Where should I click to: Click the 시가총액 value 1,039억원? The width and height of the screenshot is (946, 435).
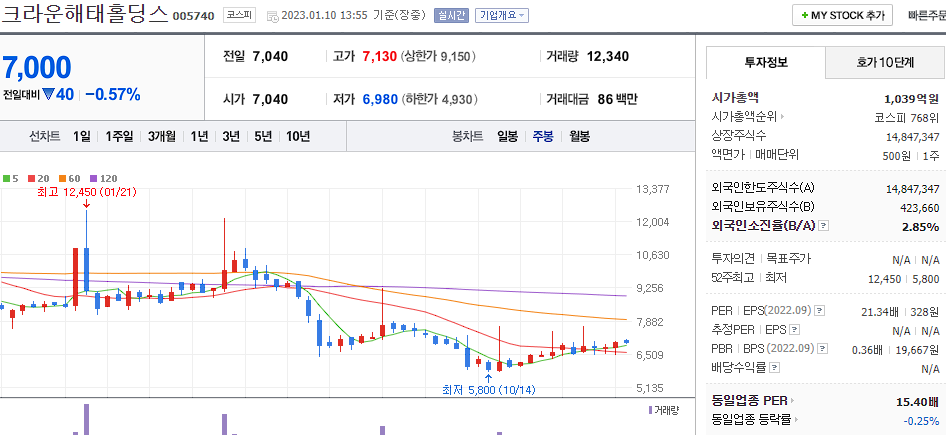pos(912,99)
